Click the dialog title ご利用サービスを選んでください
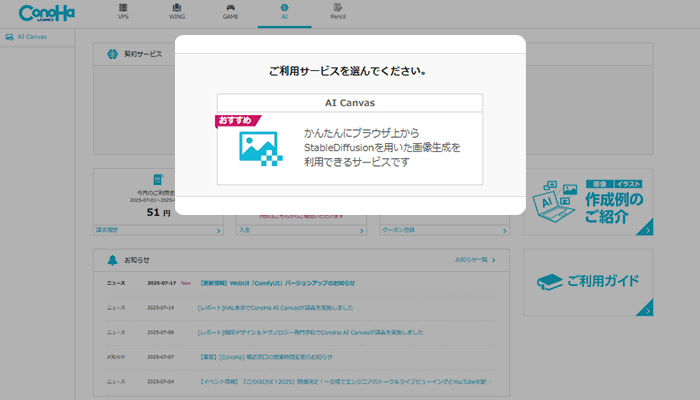Screen dimensions: 700x400 click(347, 71)
